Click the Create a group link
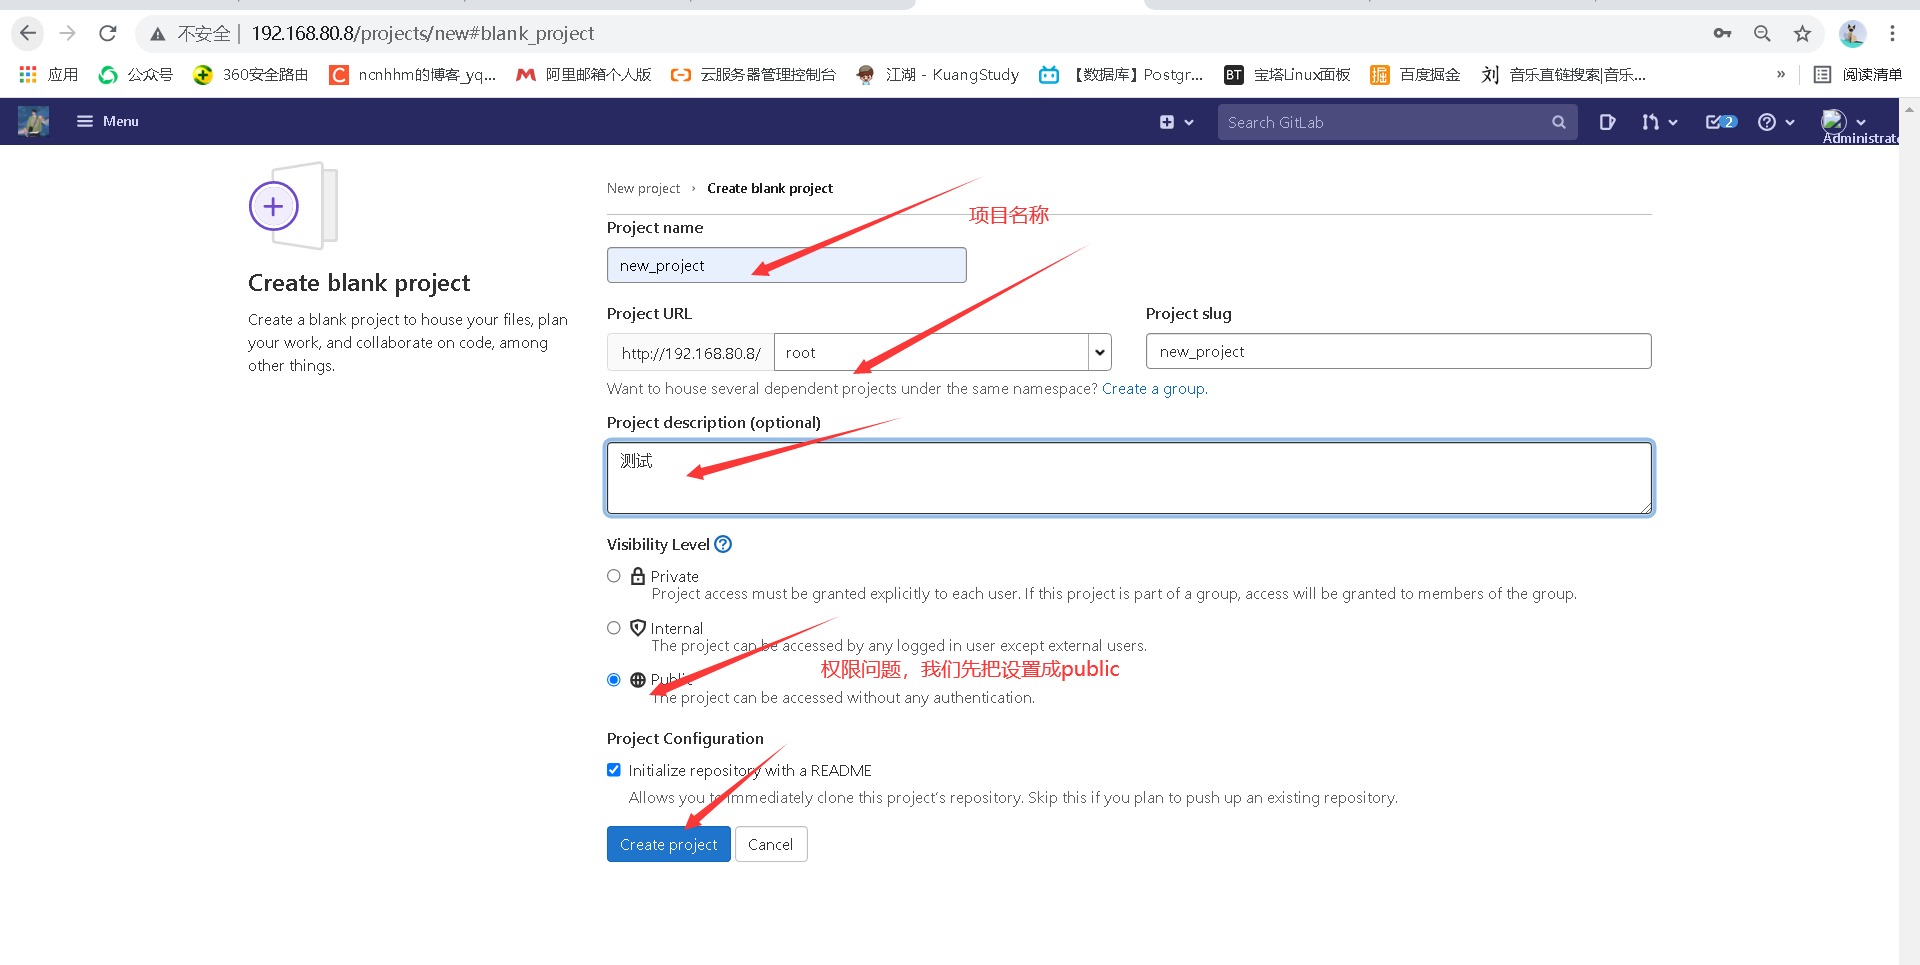This screenshot has height=965, width=1920. pyautogui.click(x=1152, y=389)
